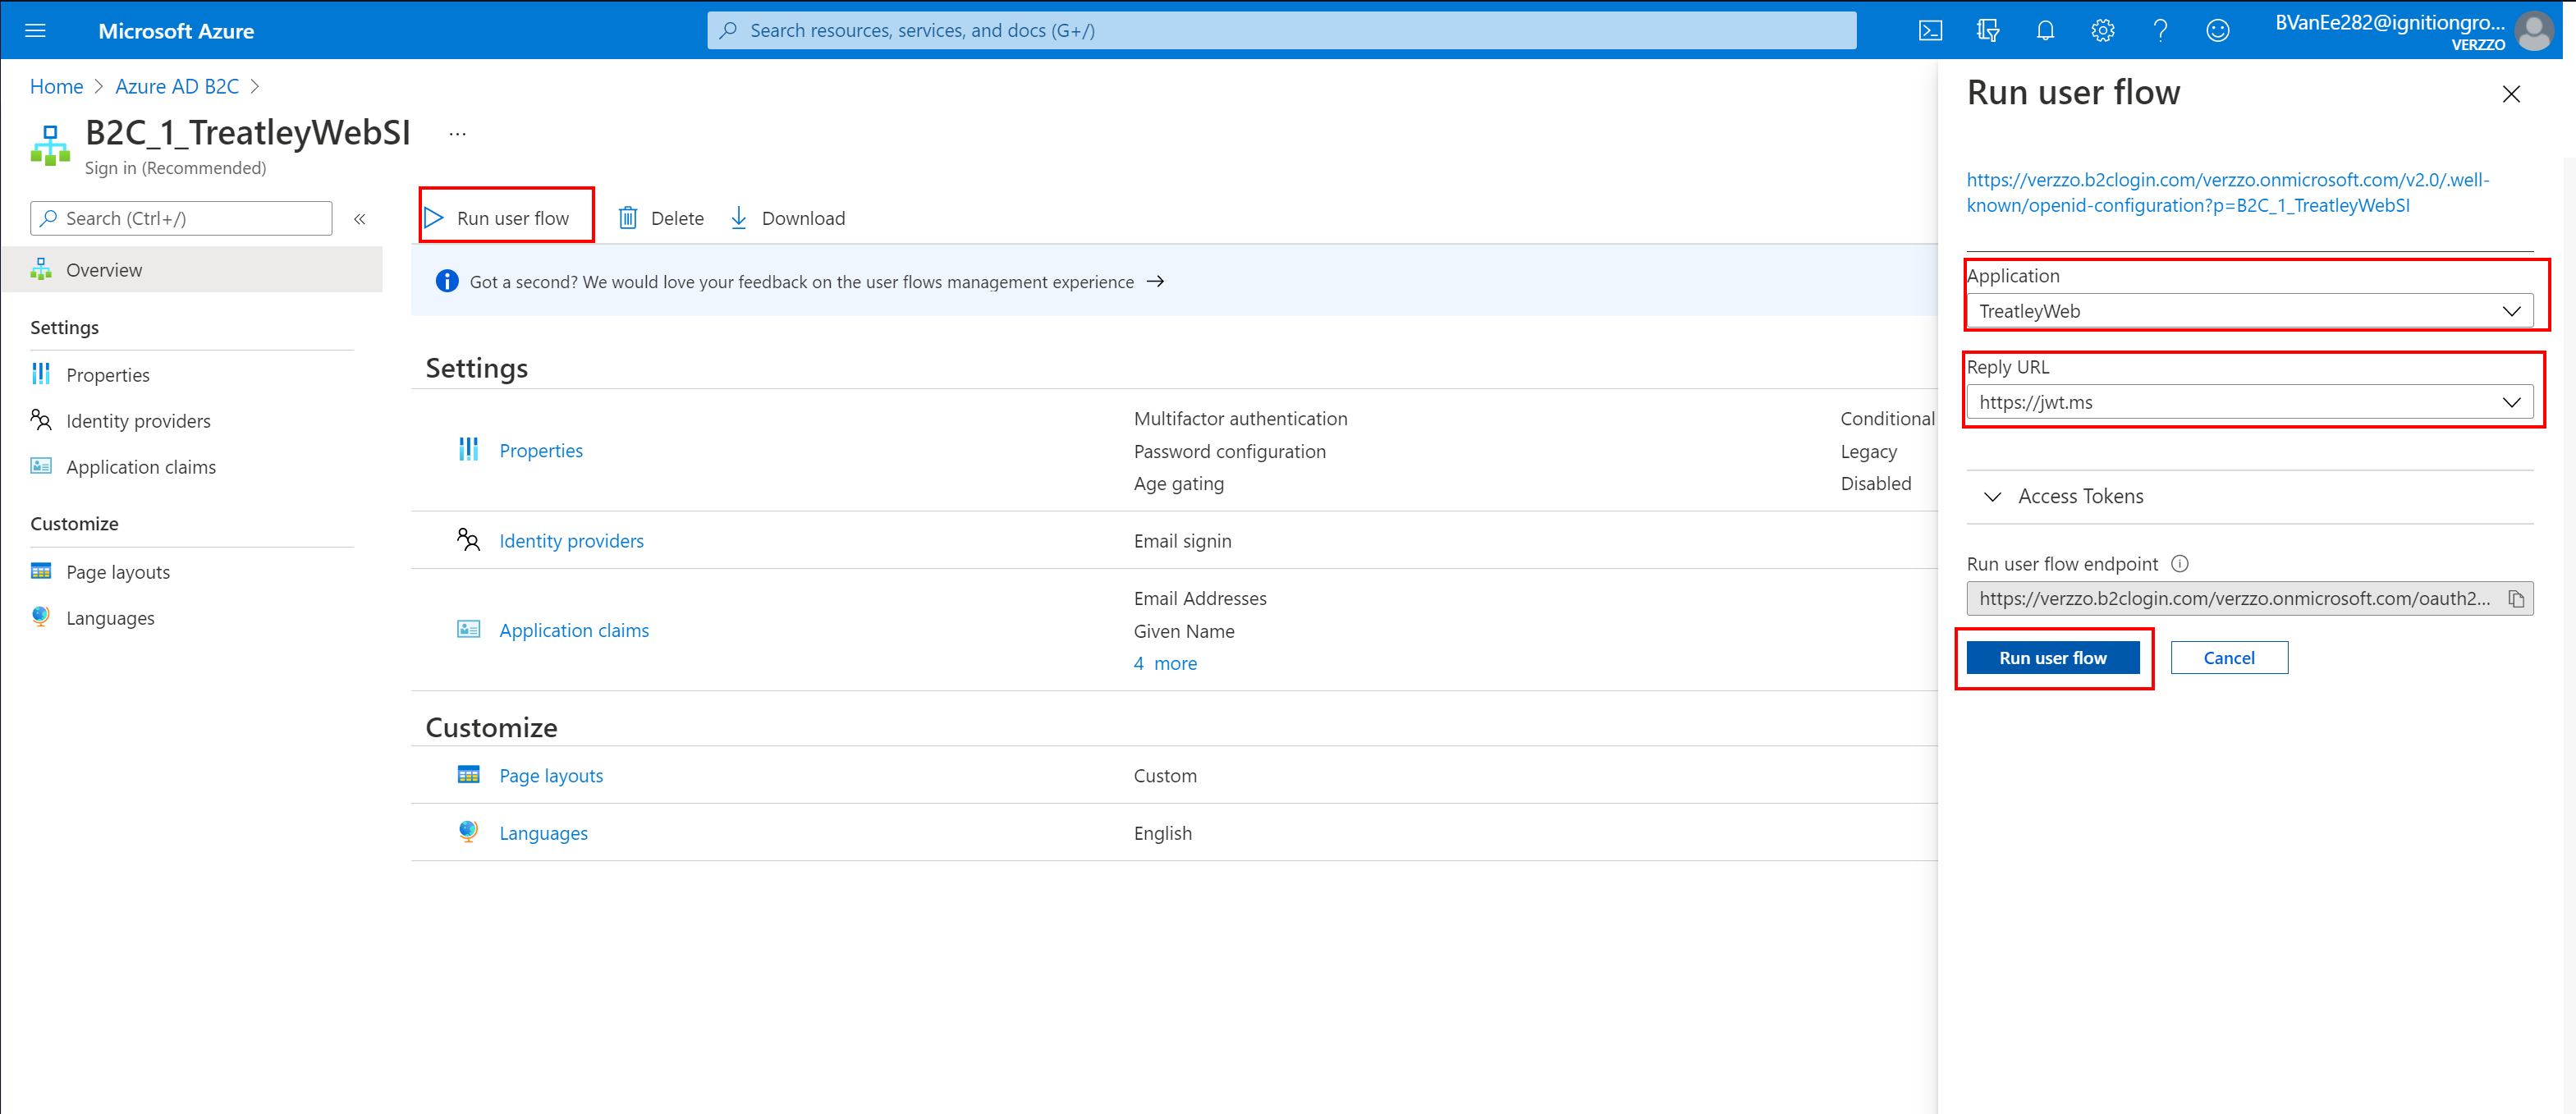Click the Delete trash can icon
Screen dimensions: 2576x1114
tap(627, 218)
